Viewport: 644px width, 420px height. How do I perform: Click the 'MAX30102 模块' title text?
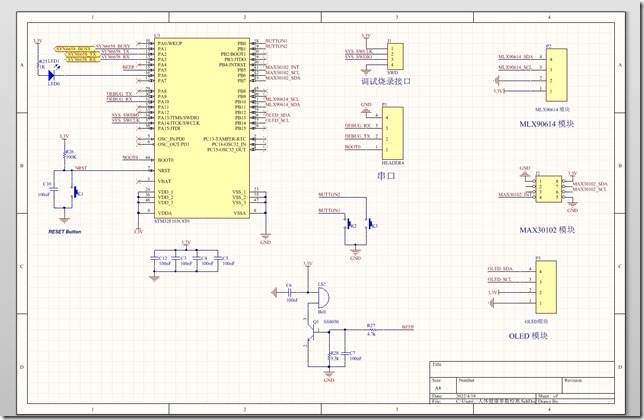click(547, 230)
